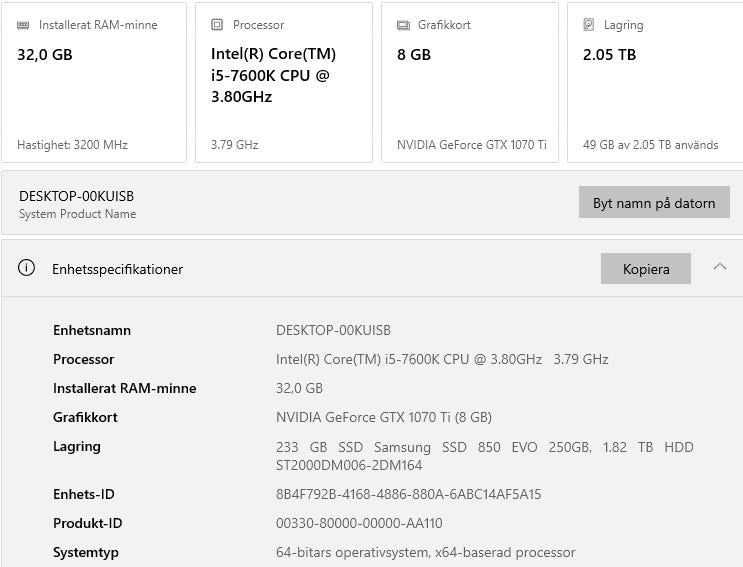The image size is (743, 567).
Task: Click 64-bitars operativsystem value
Action: [425, 552]
